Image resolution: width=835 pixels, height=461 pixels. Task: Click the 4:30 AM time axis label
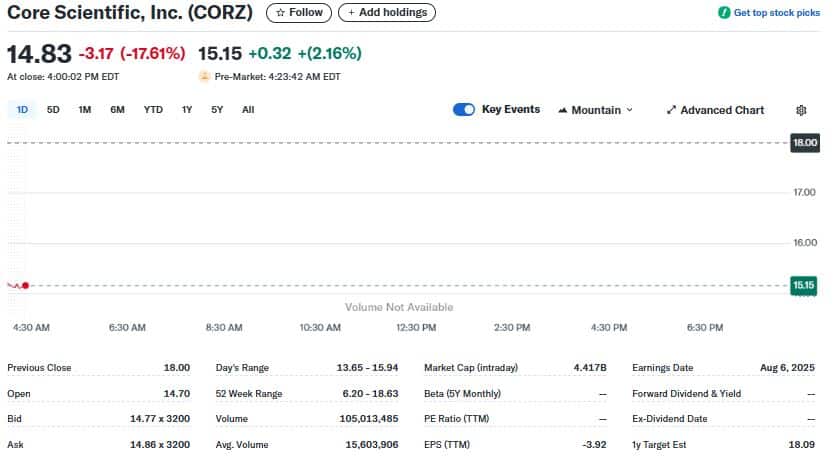(31, 328)
